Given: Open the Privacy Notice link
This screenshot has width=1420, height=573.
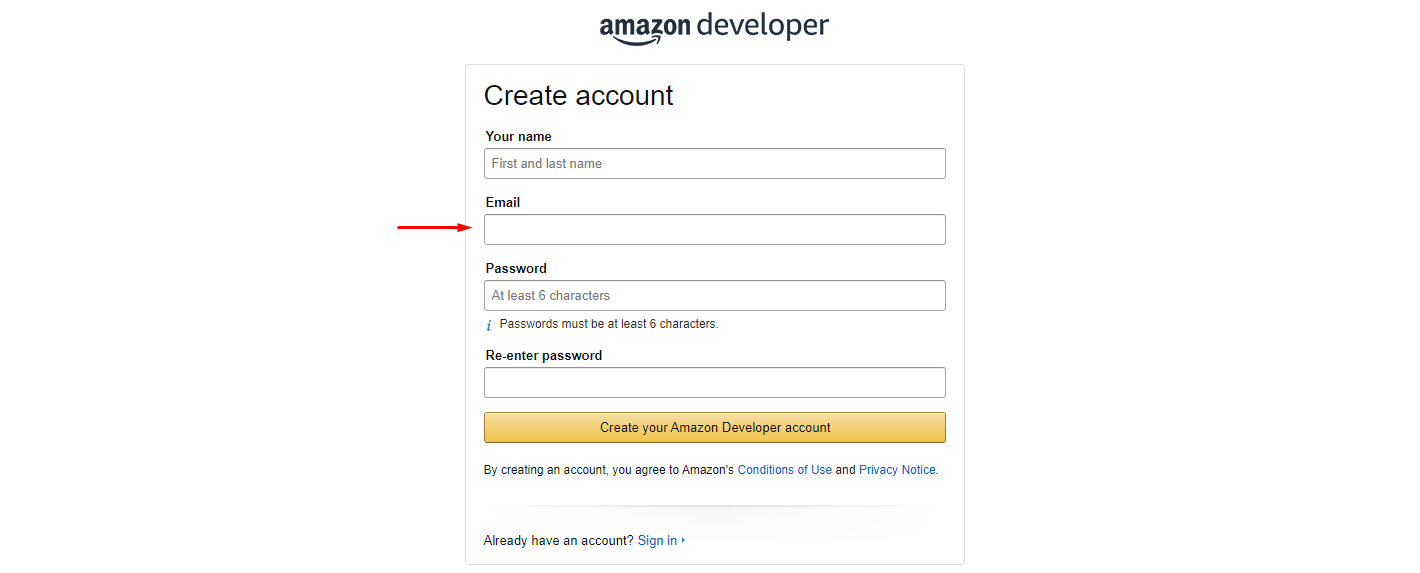Looking at the screenshot, I should point(897,470).
